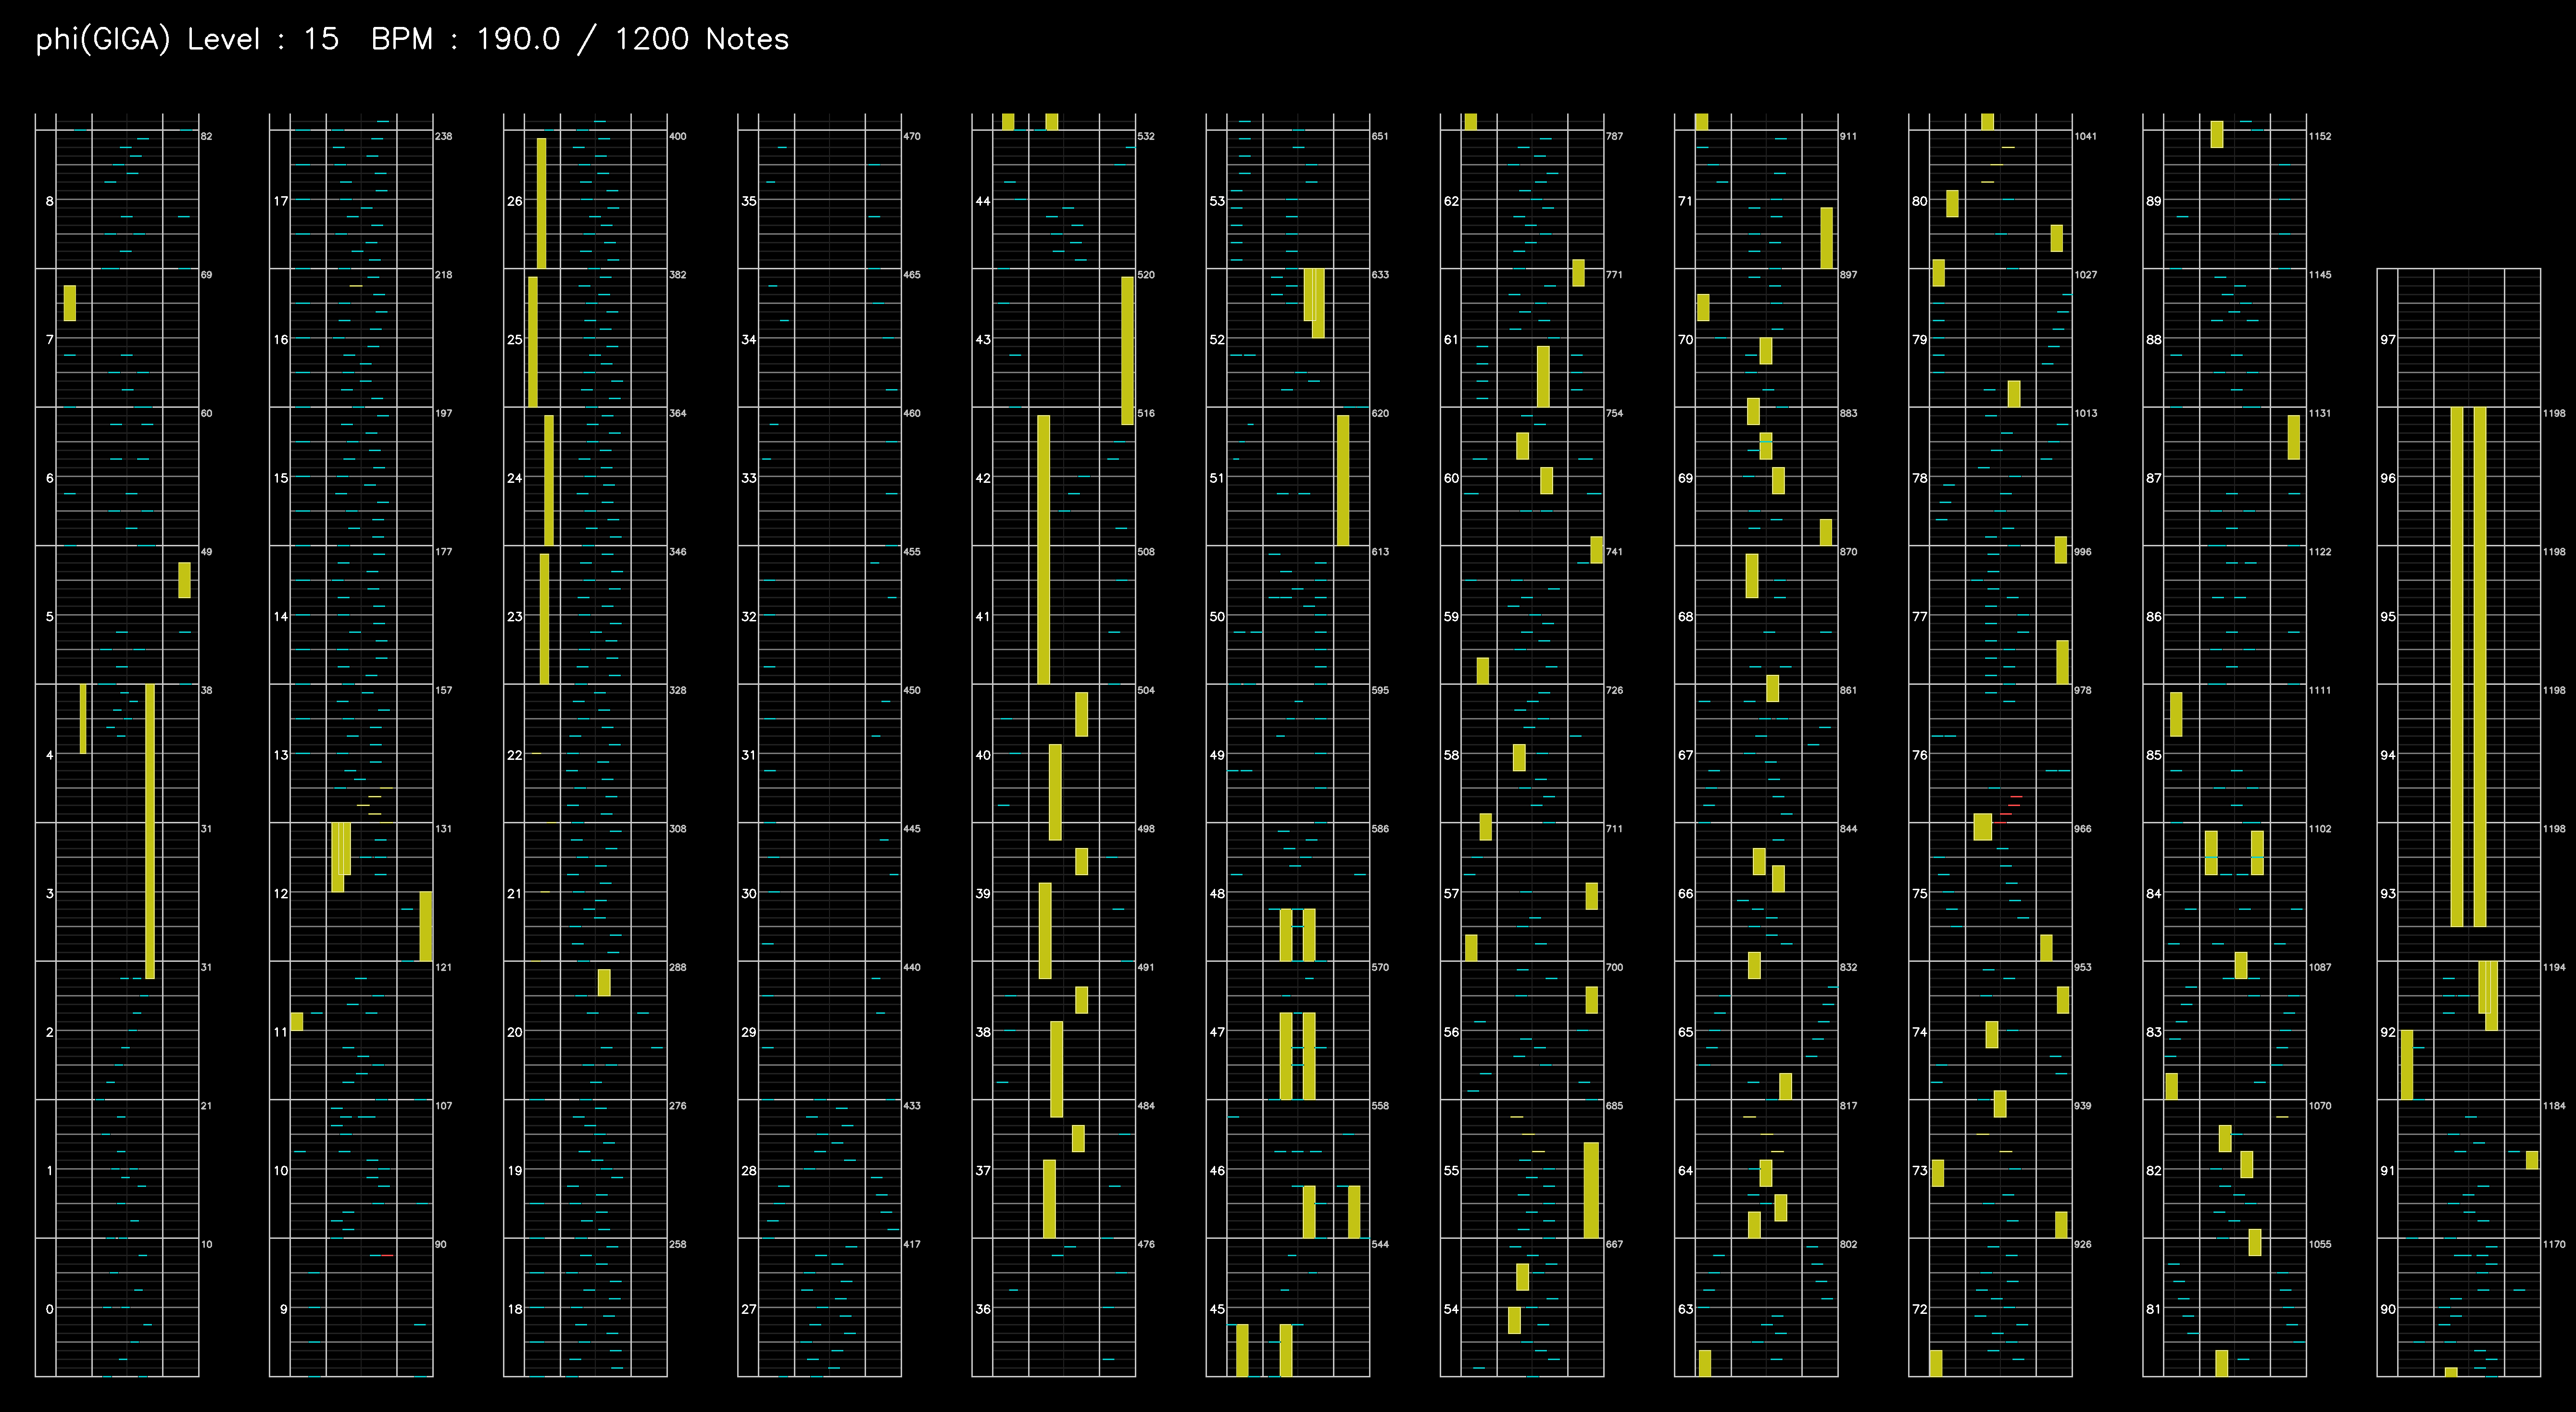This screenshot has height=1412, width=2576.
Task: Click note count label 131
Action: (x=444, y=829)
